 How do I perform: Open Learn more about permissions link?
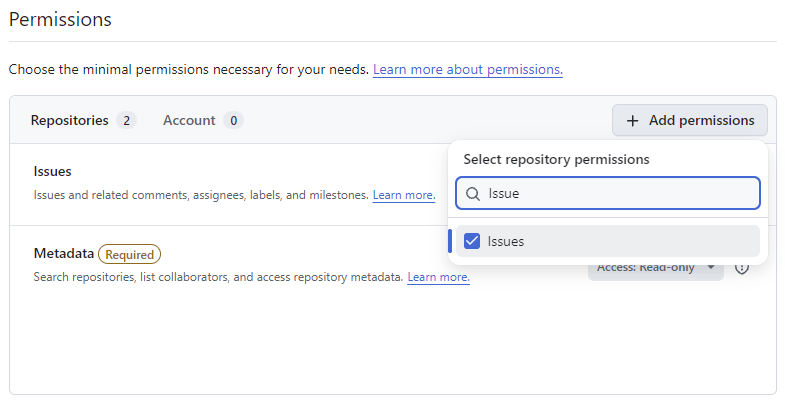coord(468,70)
